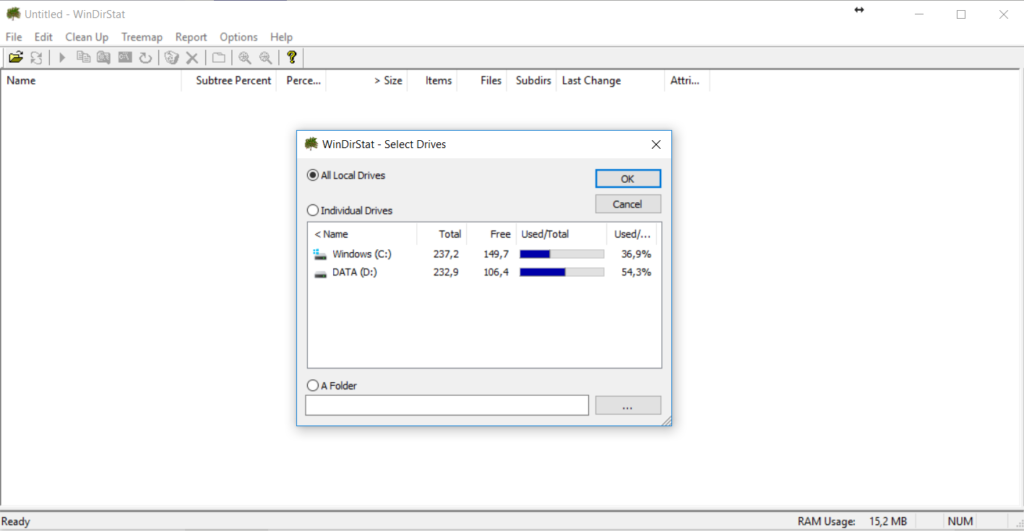Click the Refresh Selected toolbar icon

[x=145, y=57]
